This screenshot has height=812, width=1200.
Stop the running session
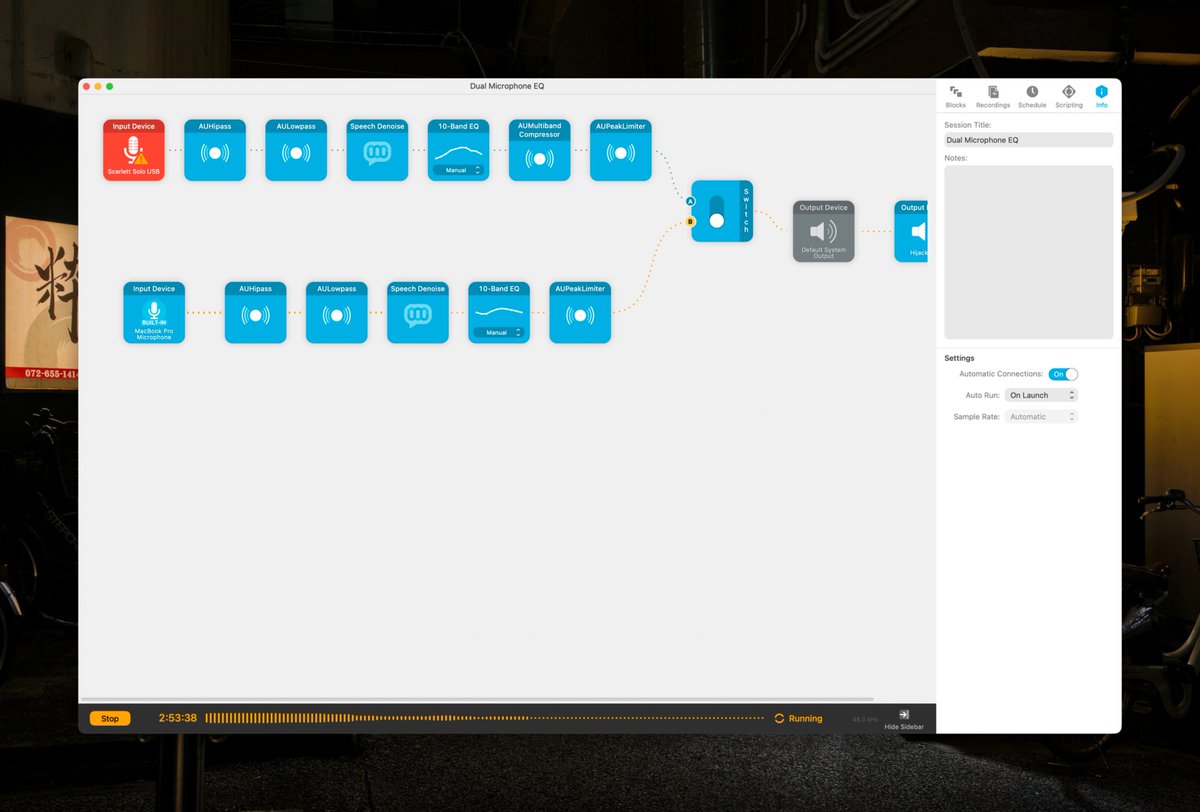pos(110,718)
